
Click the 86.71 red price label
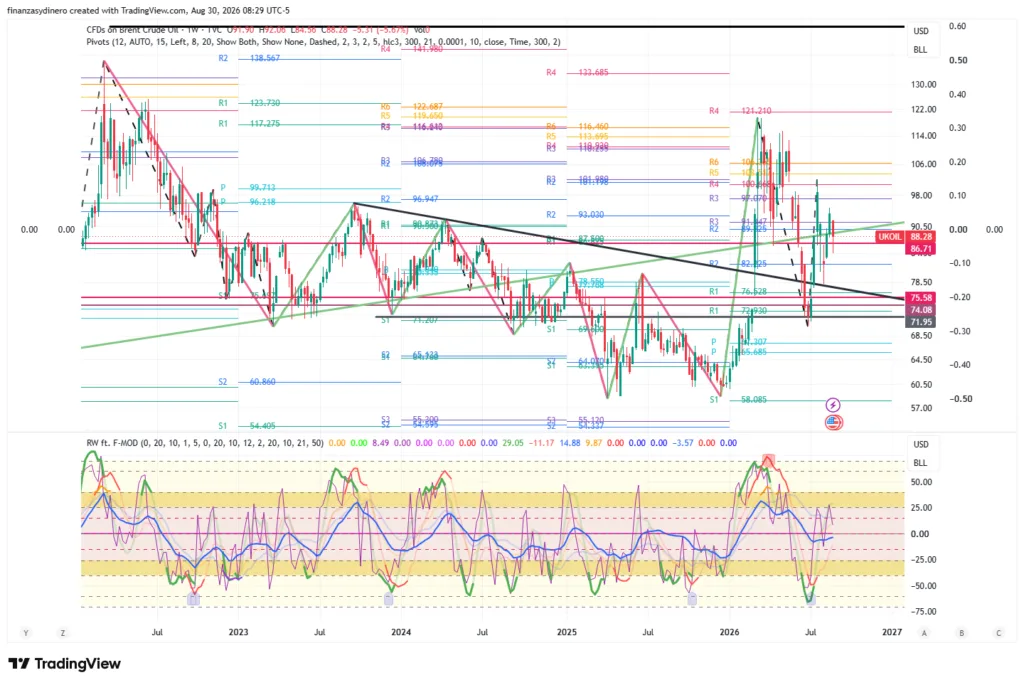click(x=920, y=249)
